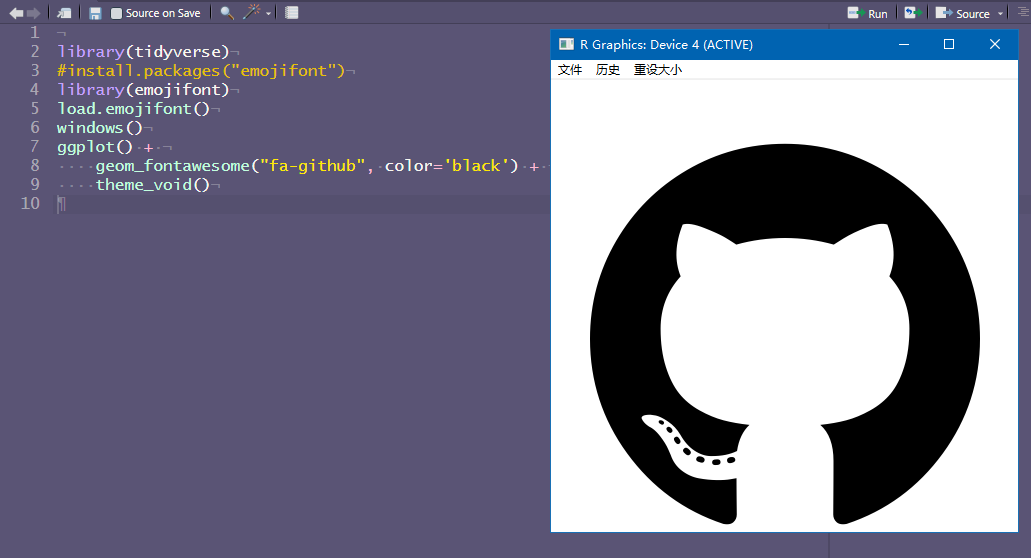Click "fa-github" string in line 8
Image resolution: width=1031 pixels, height=558 pixels.
312,166
